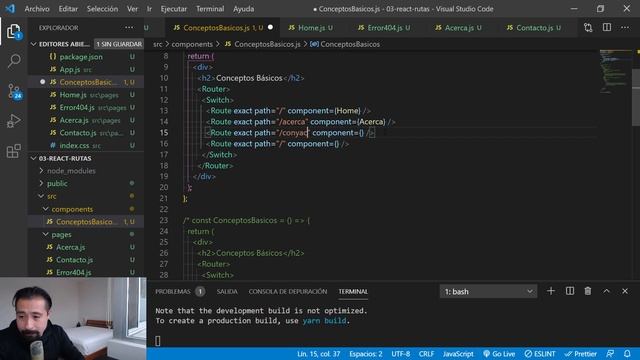Change line ending CRLF
The width and height of the screenshot is (640, 360).
click(426, 354)
